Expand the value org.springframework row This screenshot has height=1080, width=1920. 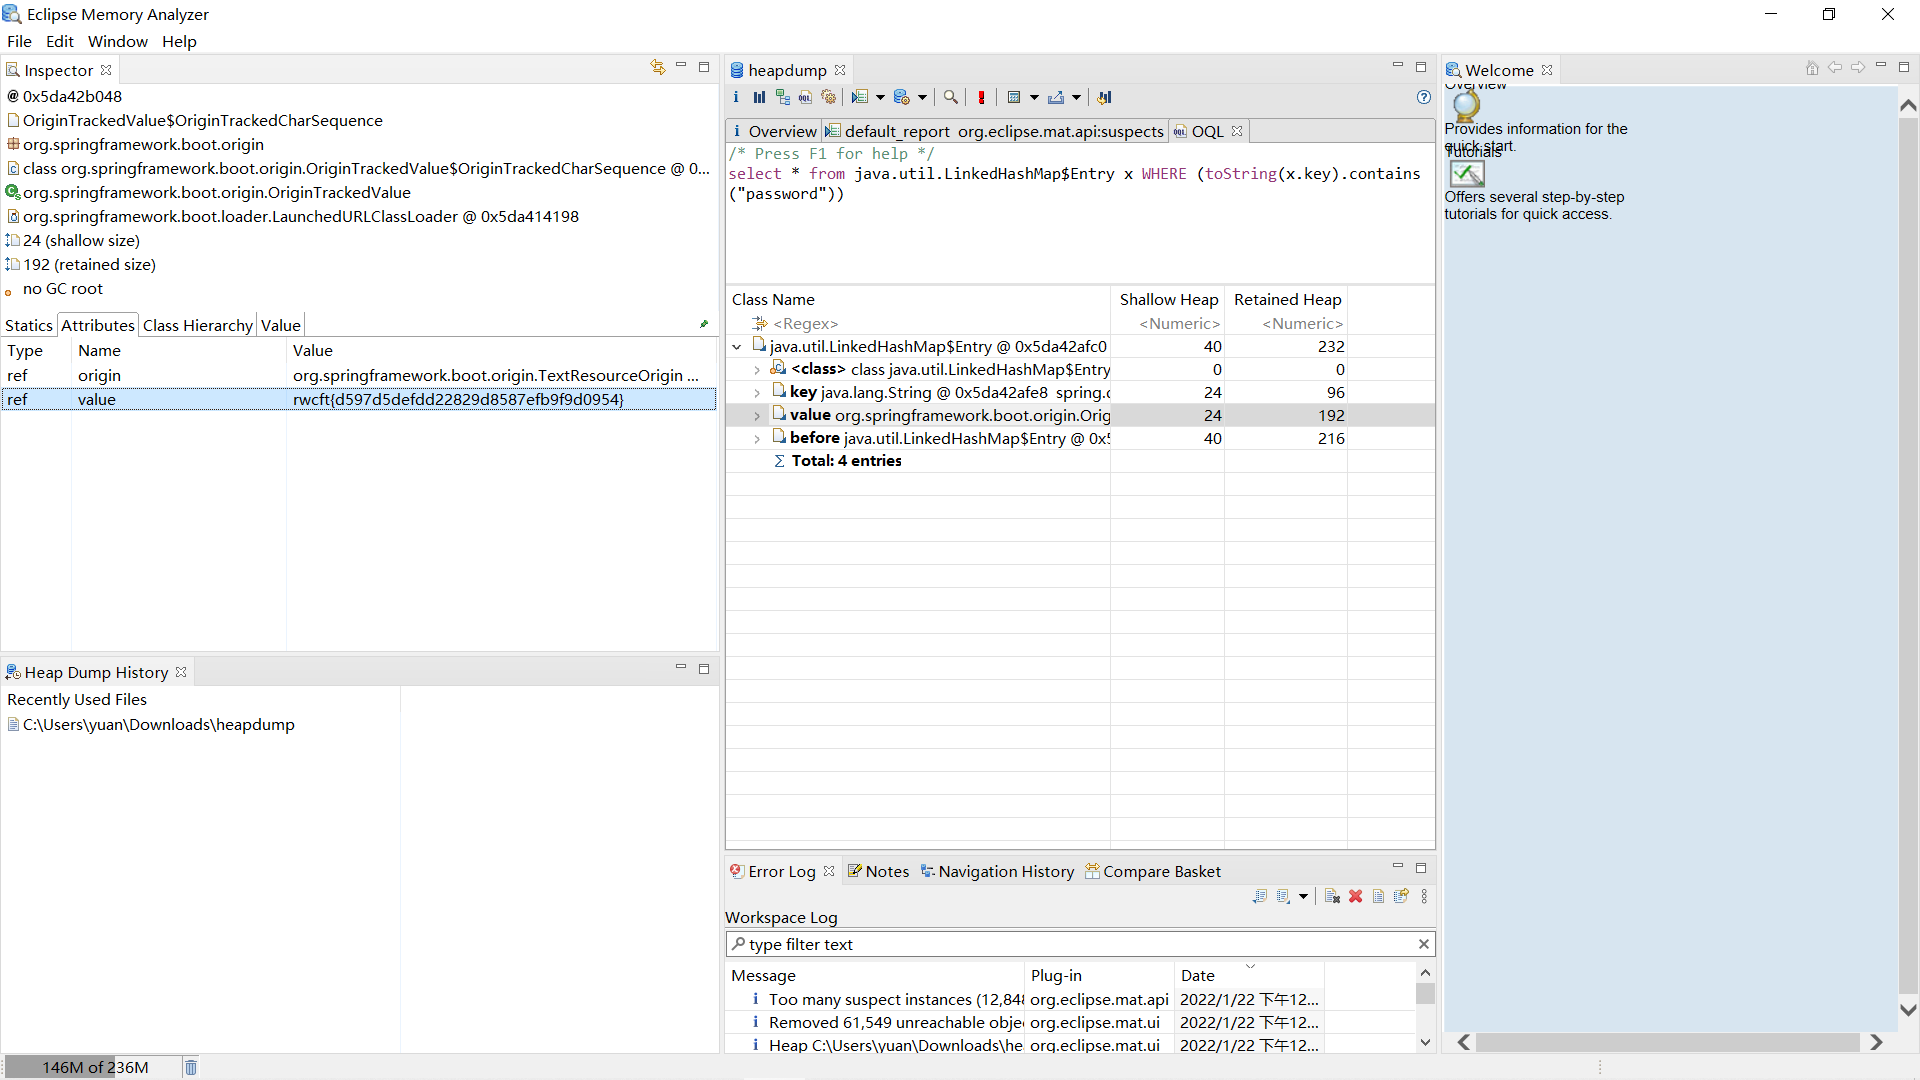point(757,416)
